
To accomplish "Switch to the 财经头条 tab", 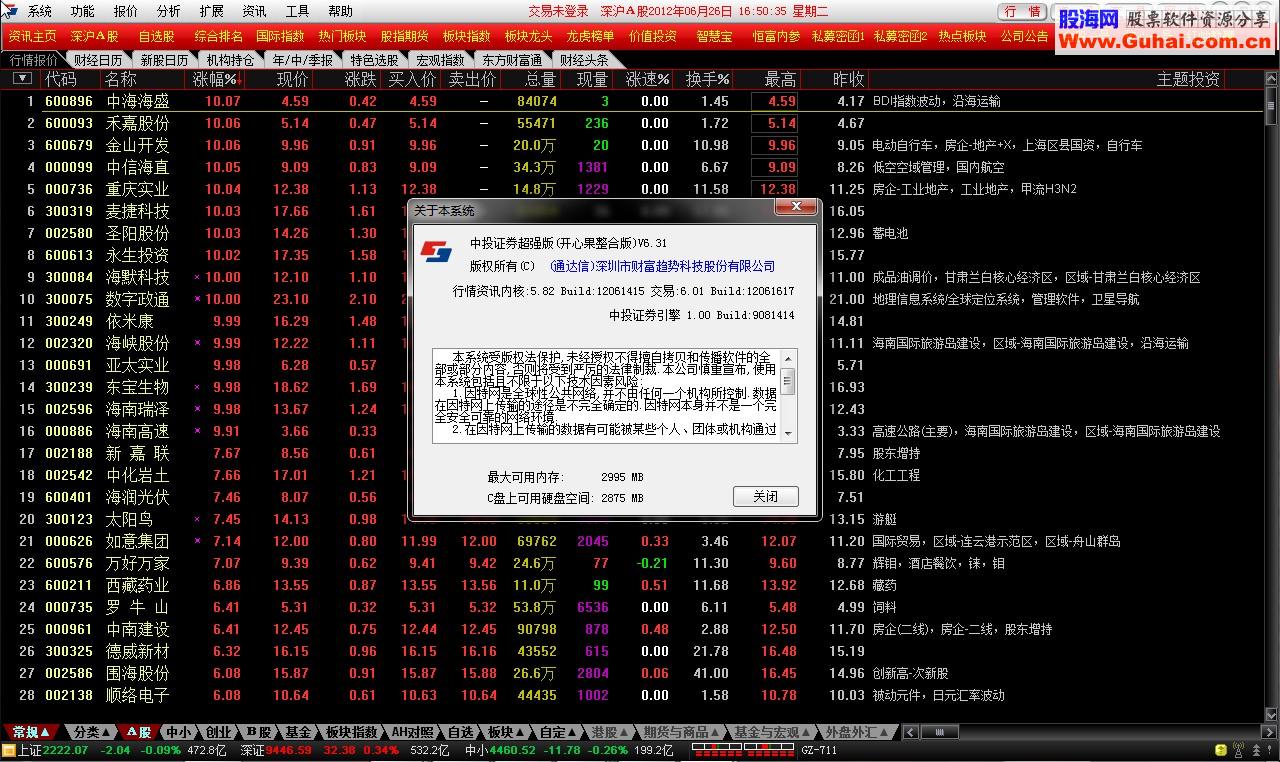I will point(584,60).
